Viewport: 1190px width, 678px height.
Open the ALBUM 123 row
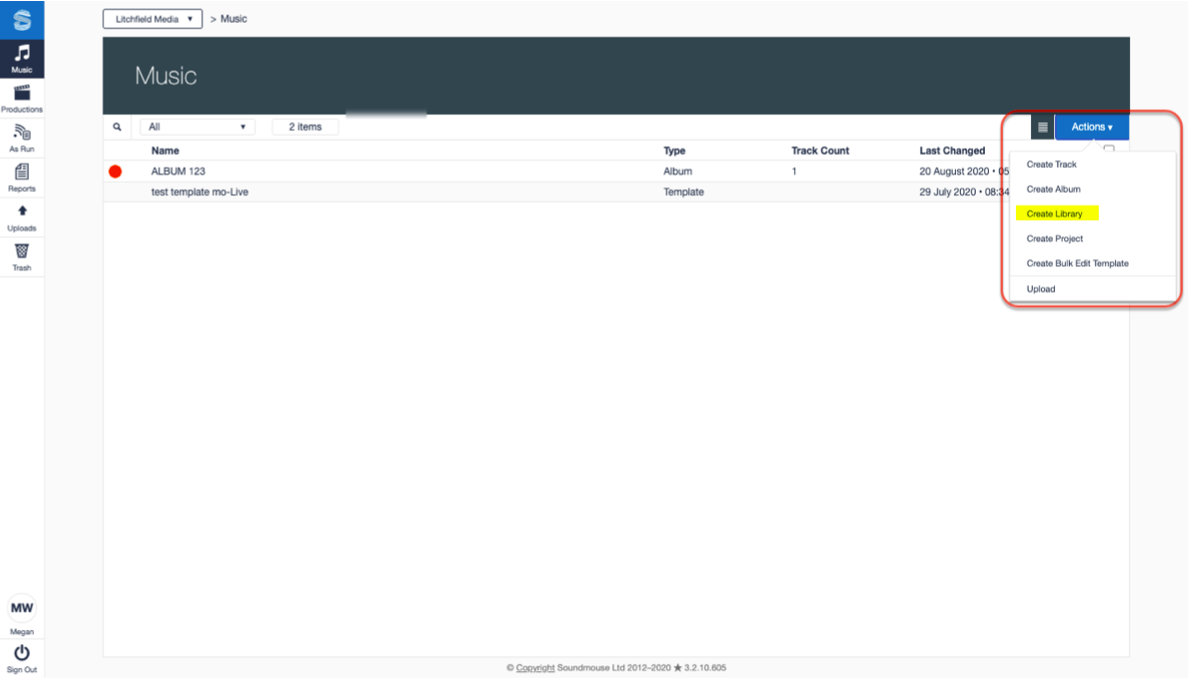[x=178, y=172]
